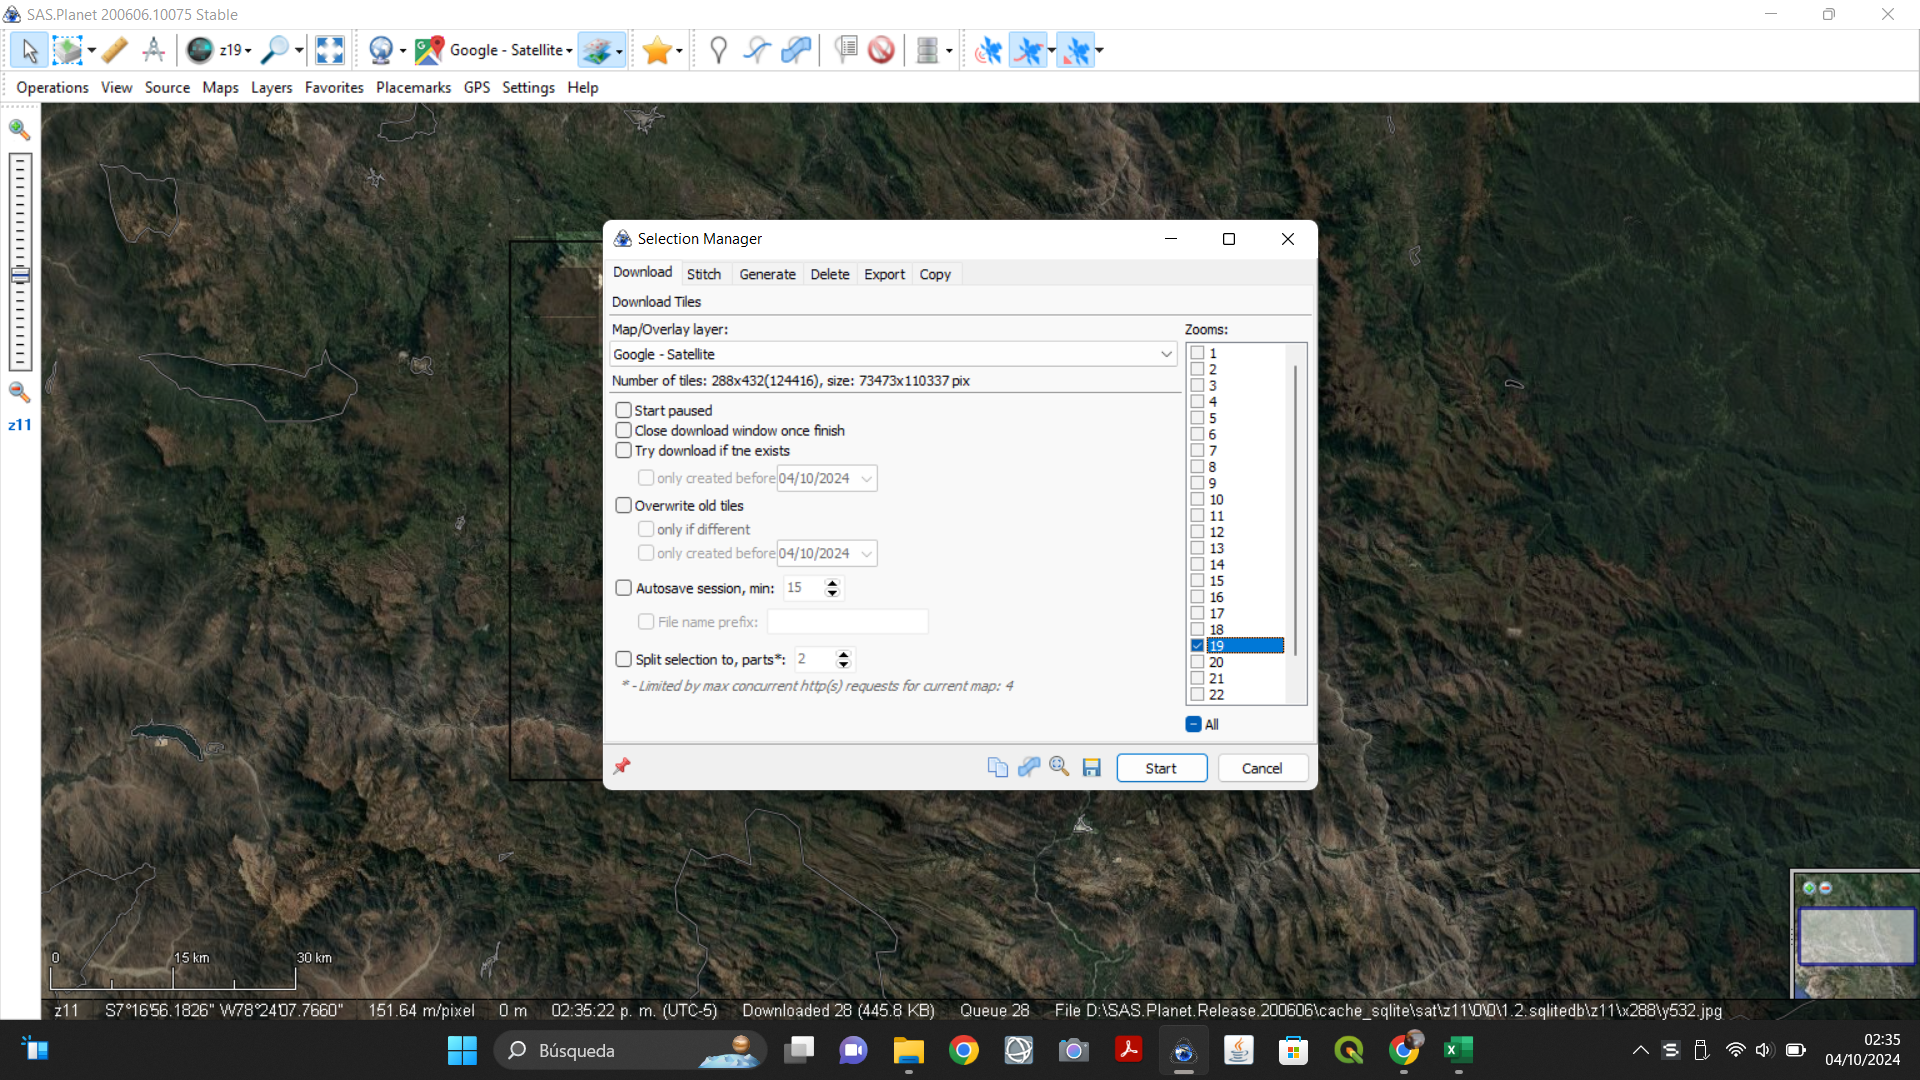Switch to the Generate tab

tap(767, 274)
